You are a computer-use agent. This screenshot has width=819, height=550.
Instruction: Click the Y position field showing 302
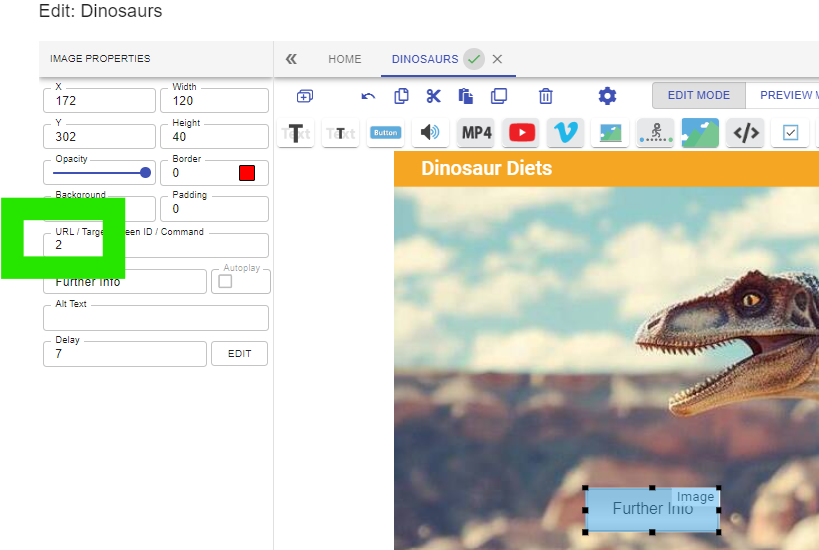(99, 136)
